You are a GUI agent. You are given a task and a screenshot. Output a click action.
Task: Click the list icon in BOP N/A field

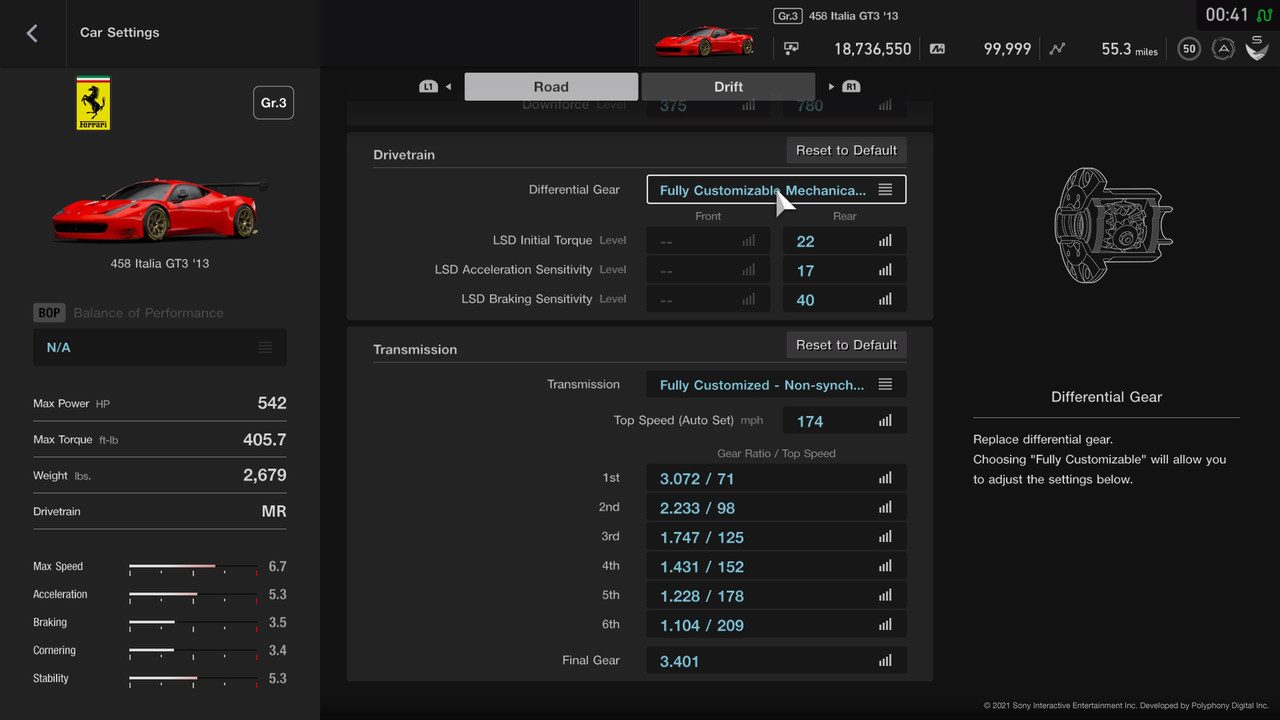click(265, 348)
